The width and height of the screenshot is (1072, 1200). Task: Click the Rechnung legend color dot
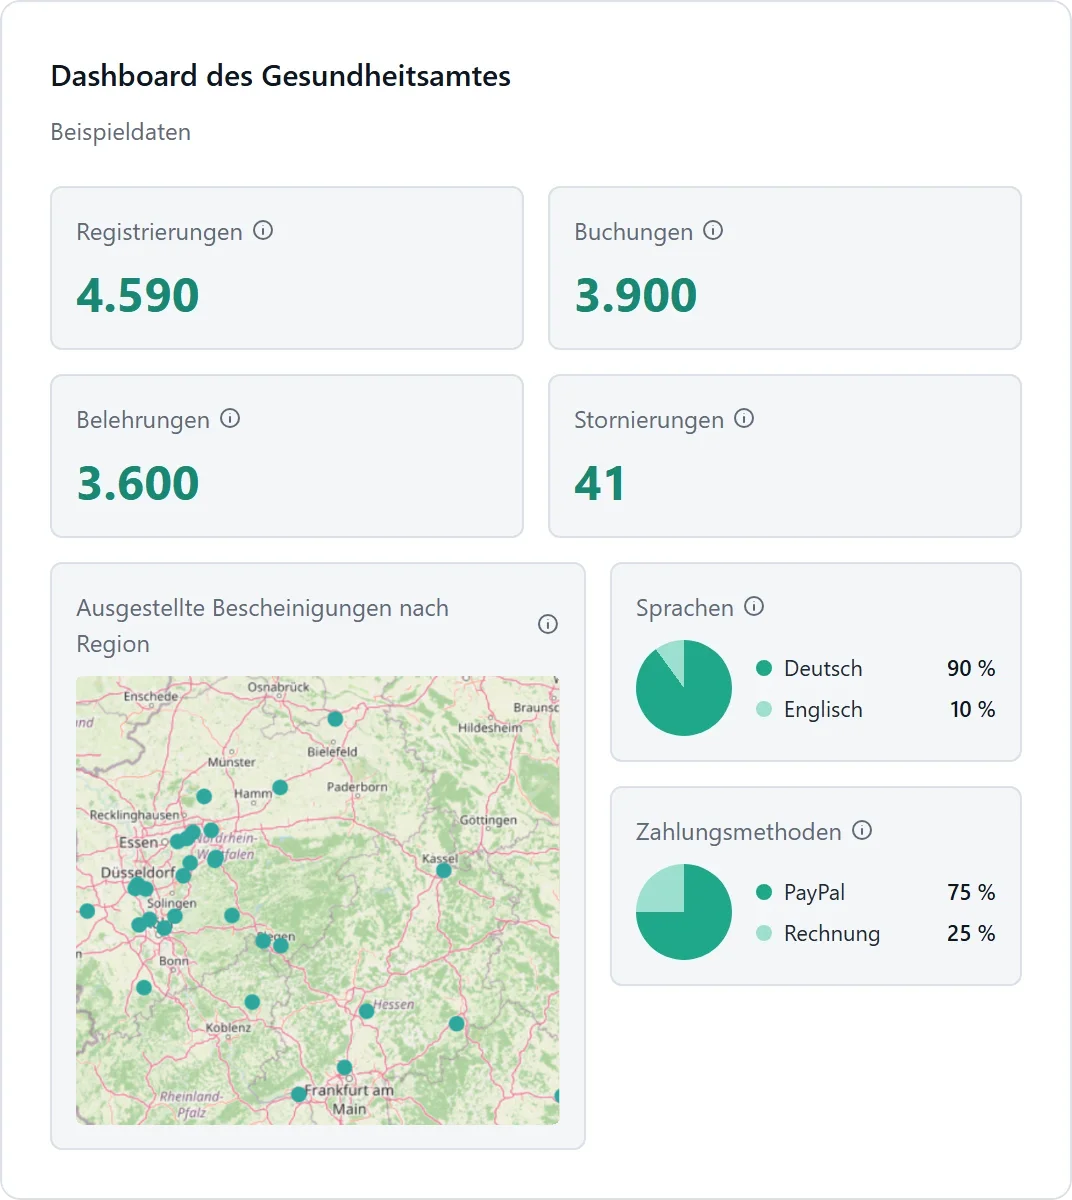coord(764,933)
